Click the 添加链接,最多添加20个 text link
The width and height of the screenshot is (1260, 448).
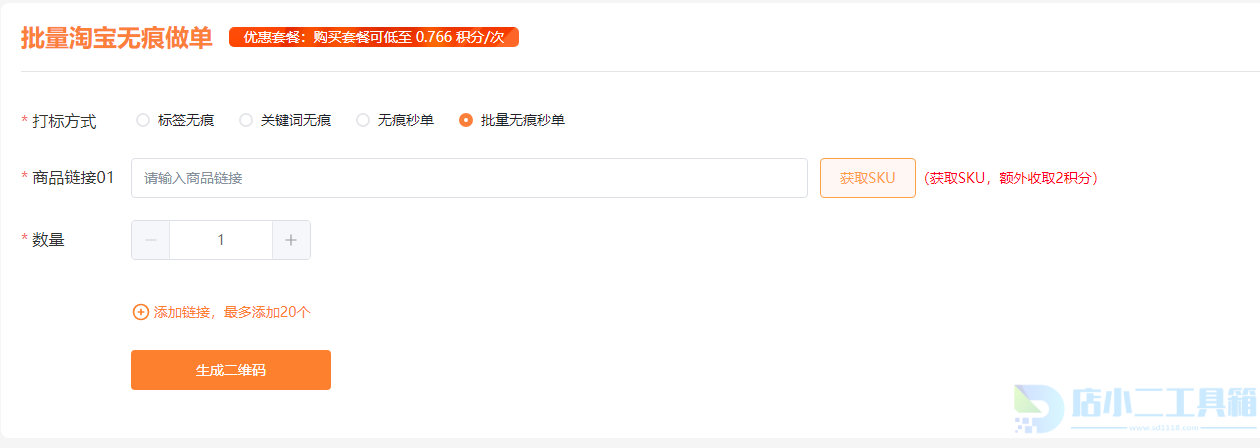[x=232, y=312]
